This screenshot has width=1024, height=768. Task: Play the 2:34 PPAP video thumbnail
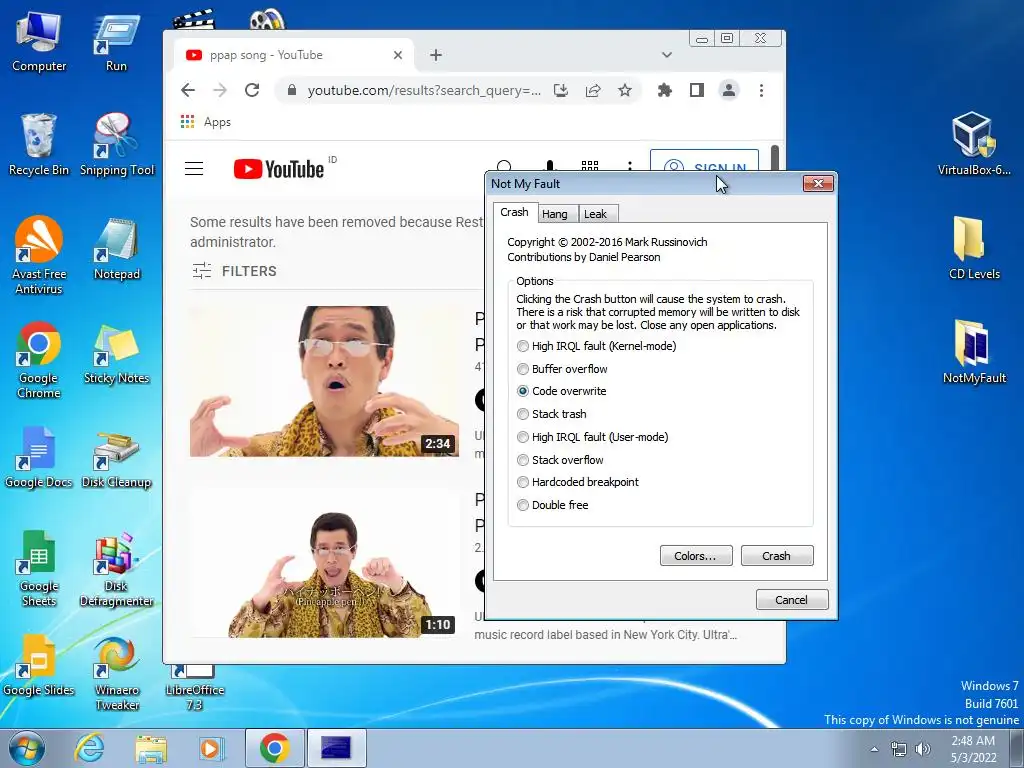point(325,381)
